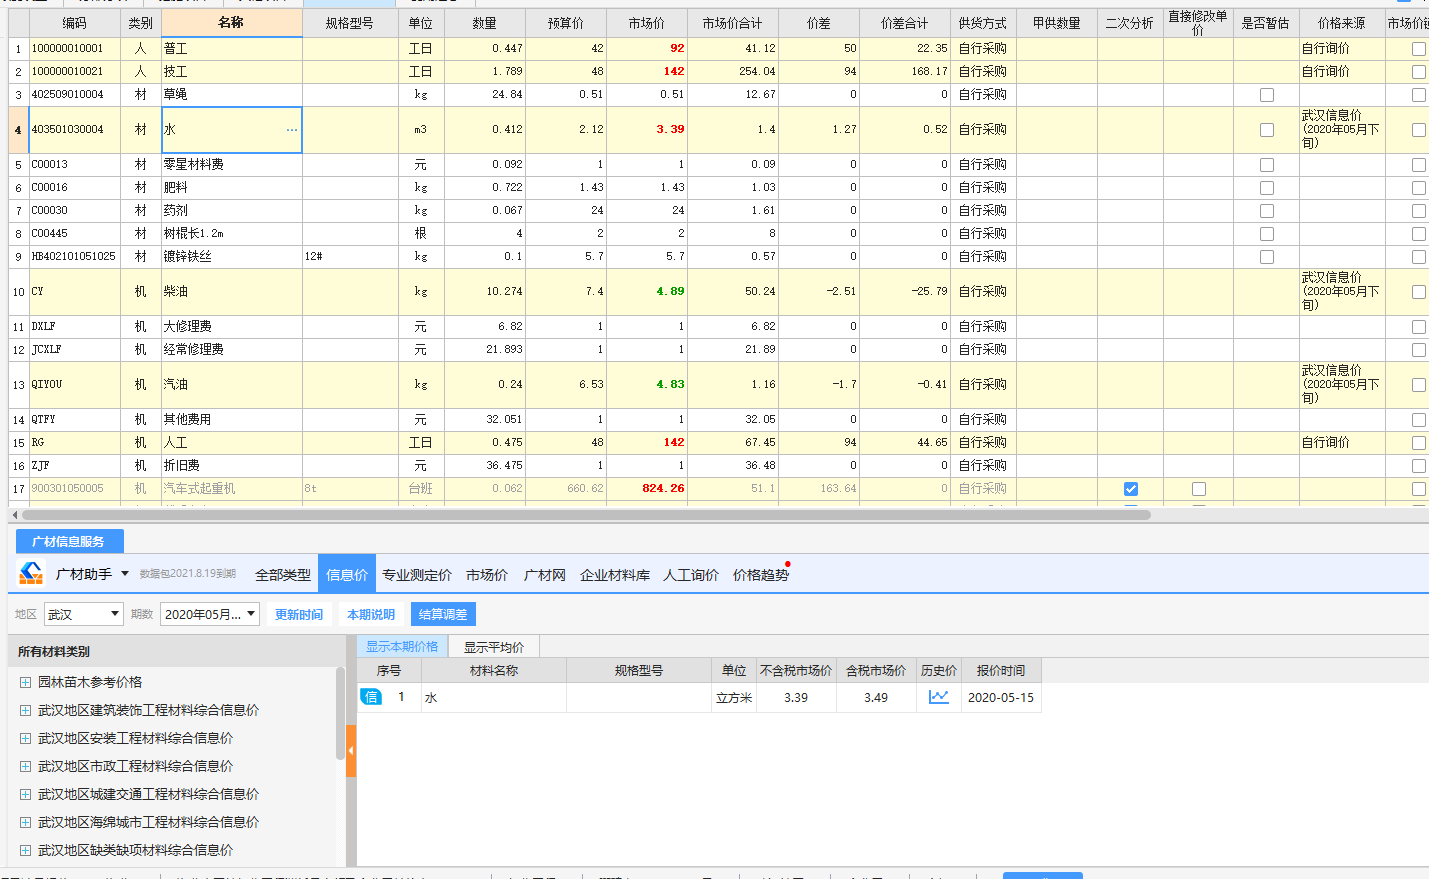
Task: Click 含税市场价 value 3.49 in result row
Action: click(876, 698)
